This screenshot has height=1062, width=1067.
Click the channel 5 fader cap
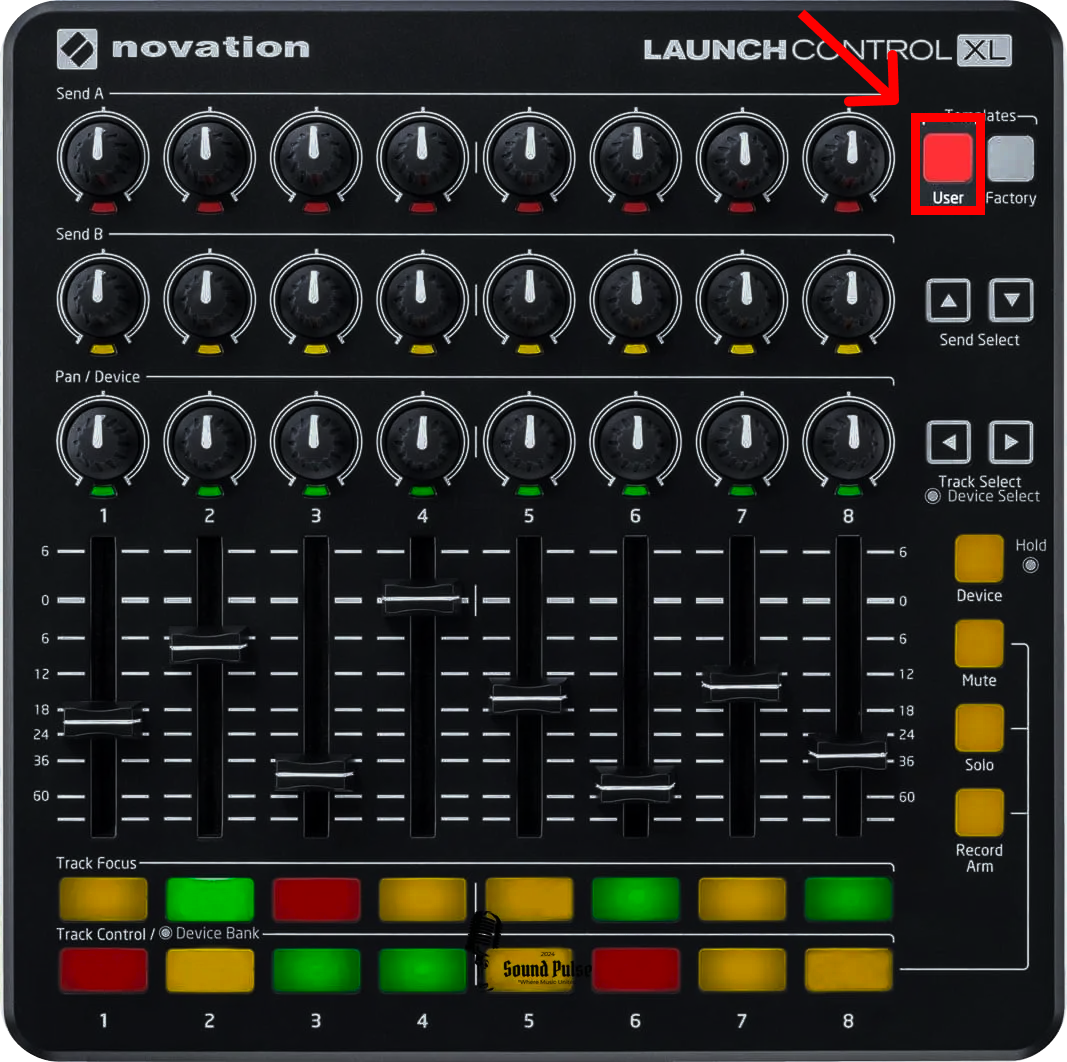click(529, 697)
